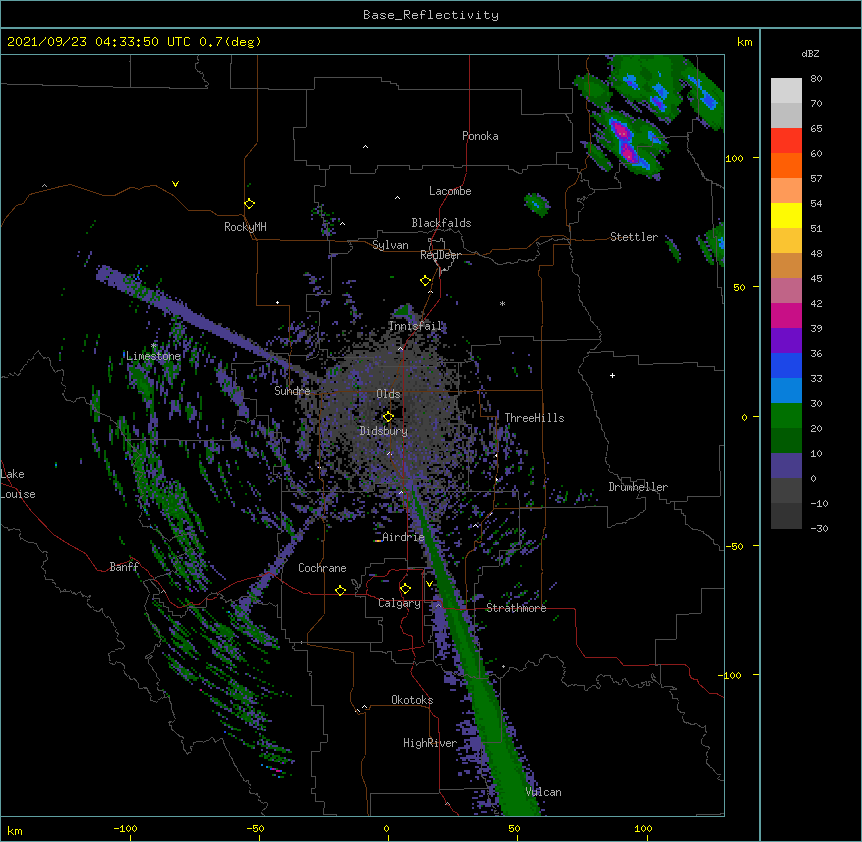Viewport: 862px width, 842px height.
Task: Click the Lake Louise label
Action: (18, 484)
